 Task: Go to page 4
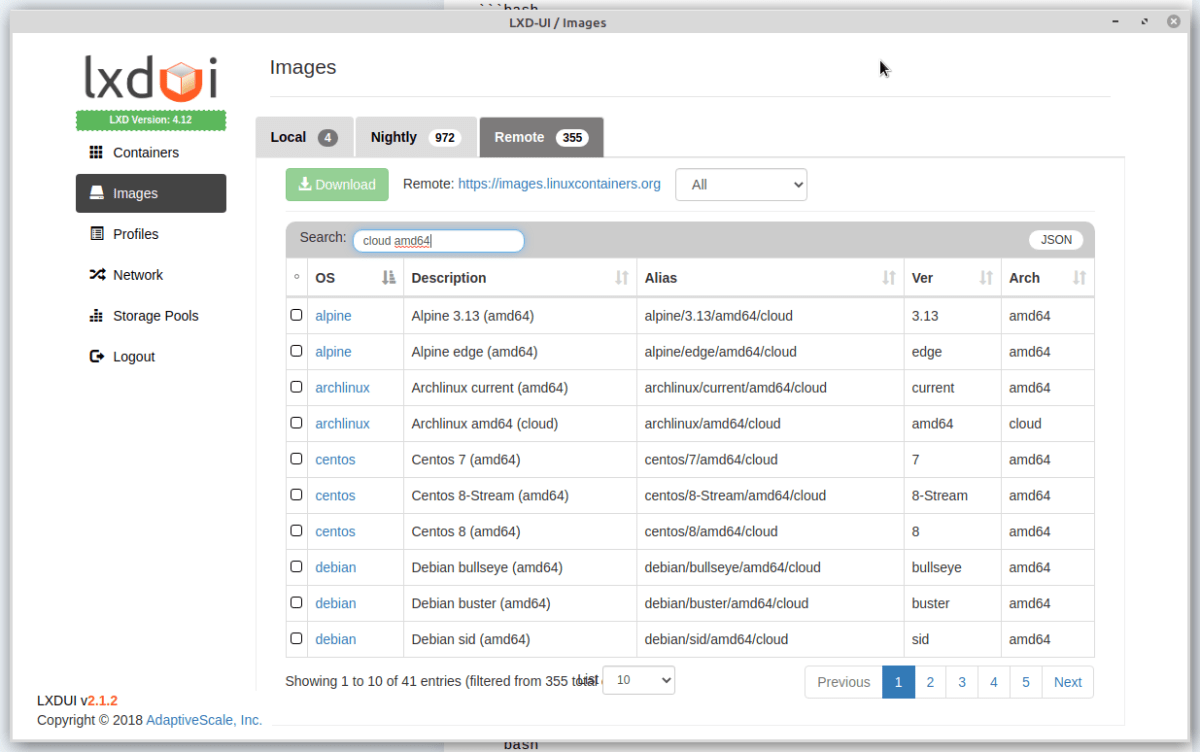pyautogui.click(x=994, y=682)
